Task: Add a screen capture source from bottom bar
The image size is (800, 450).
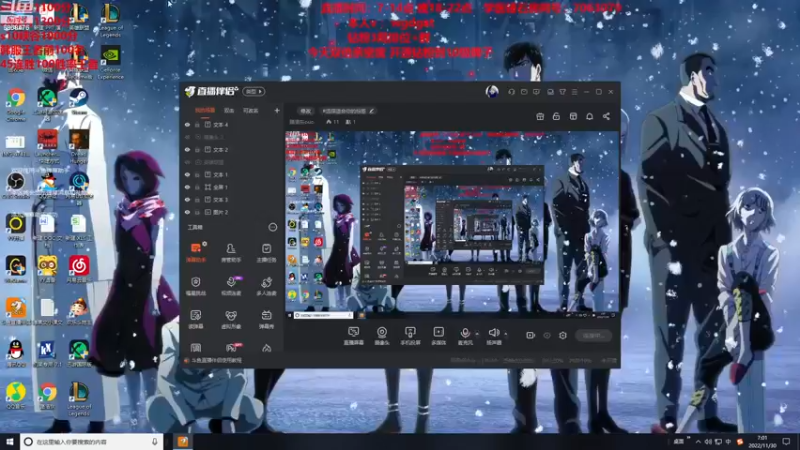Action: coord(353,336)
